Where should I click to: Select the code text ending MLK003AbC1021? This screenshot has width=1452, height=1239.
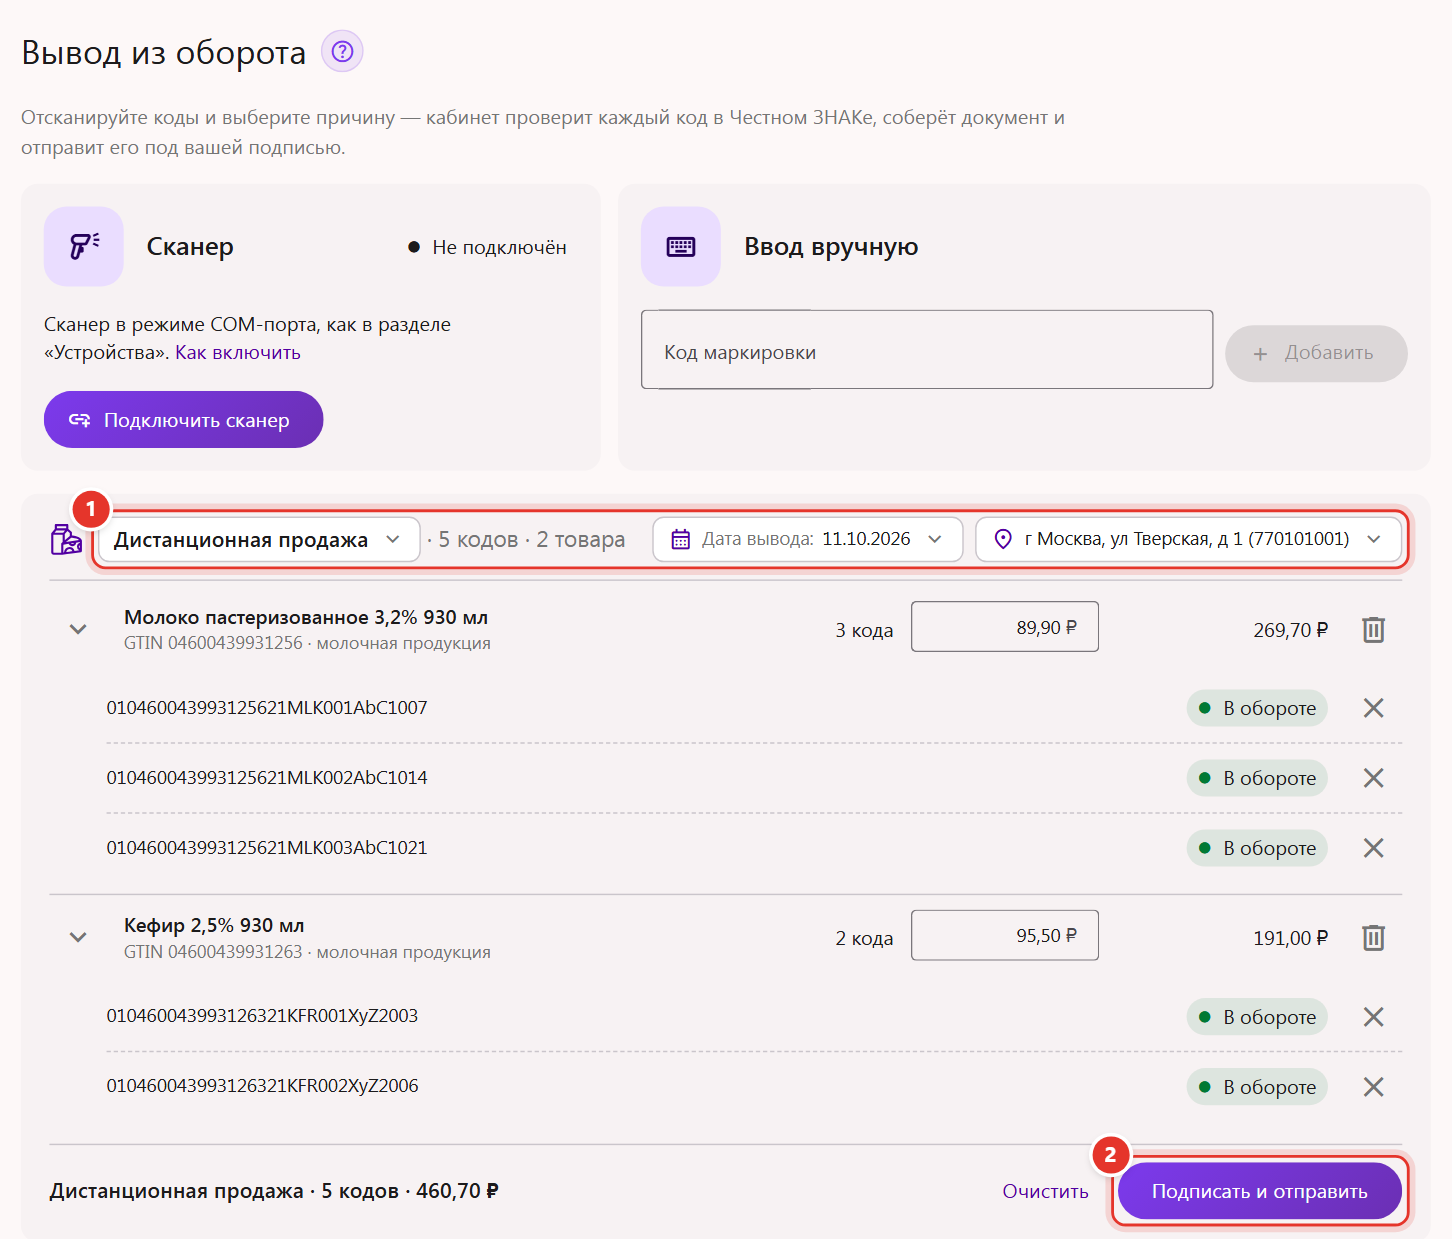pyautogui.click(x=267, y=848)
